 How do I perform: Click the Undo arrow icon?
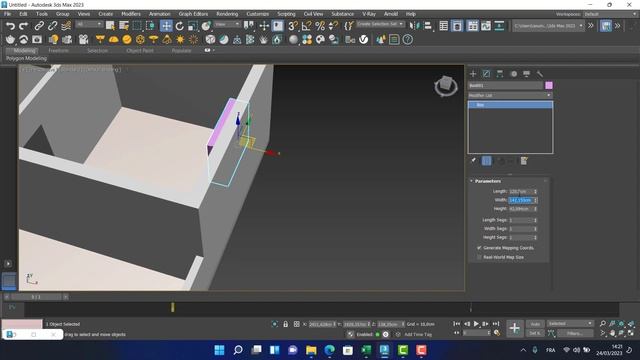coord(10,26)
